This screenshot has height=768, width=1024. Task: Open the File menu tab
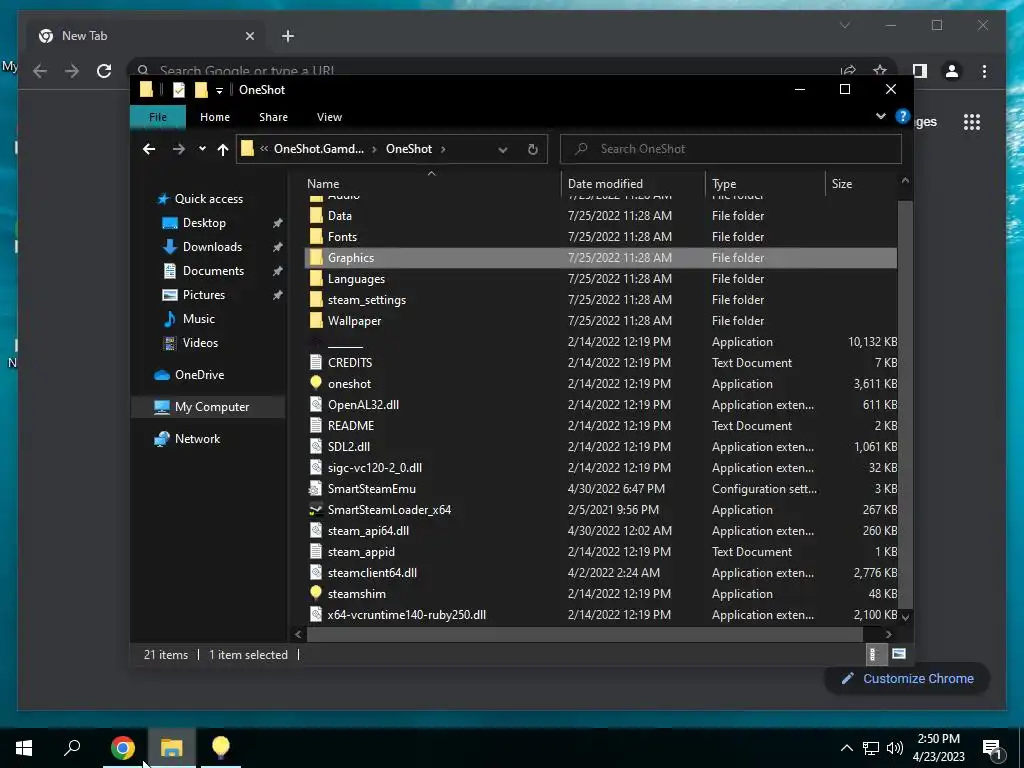point(157,117)
